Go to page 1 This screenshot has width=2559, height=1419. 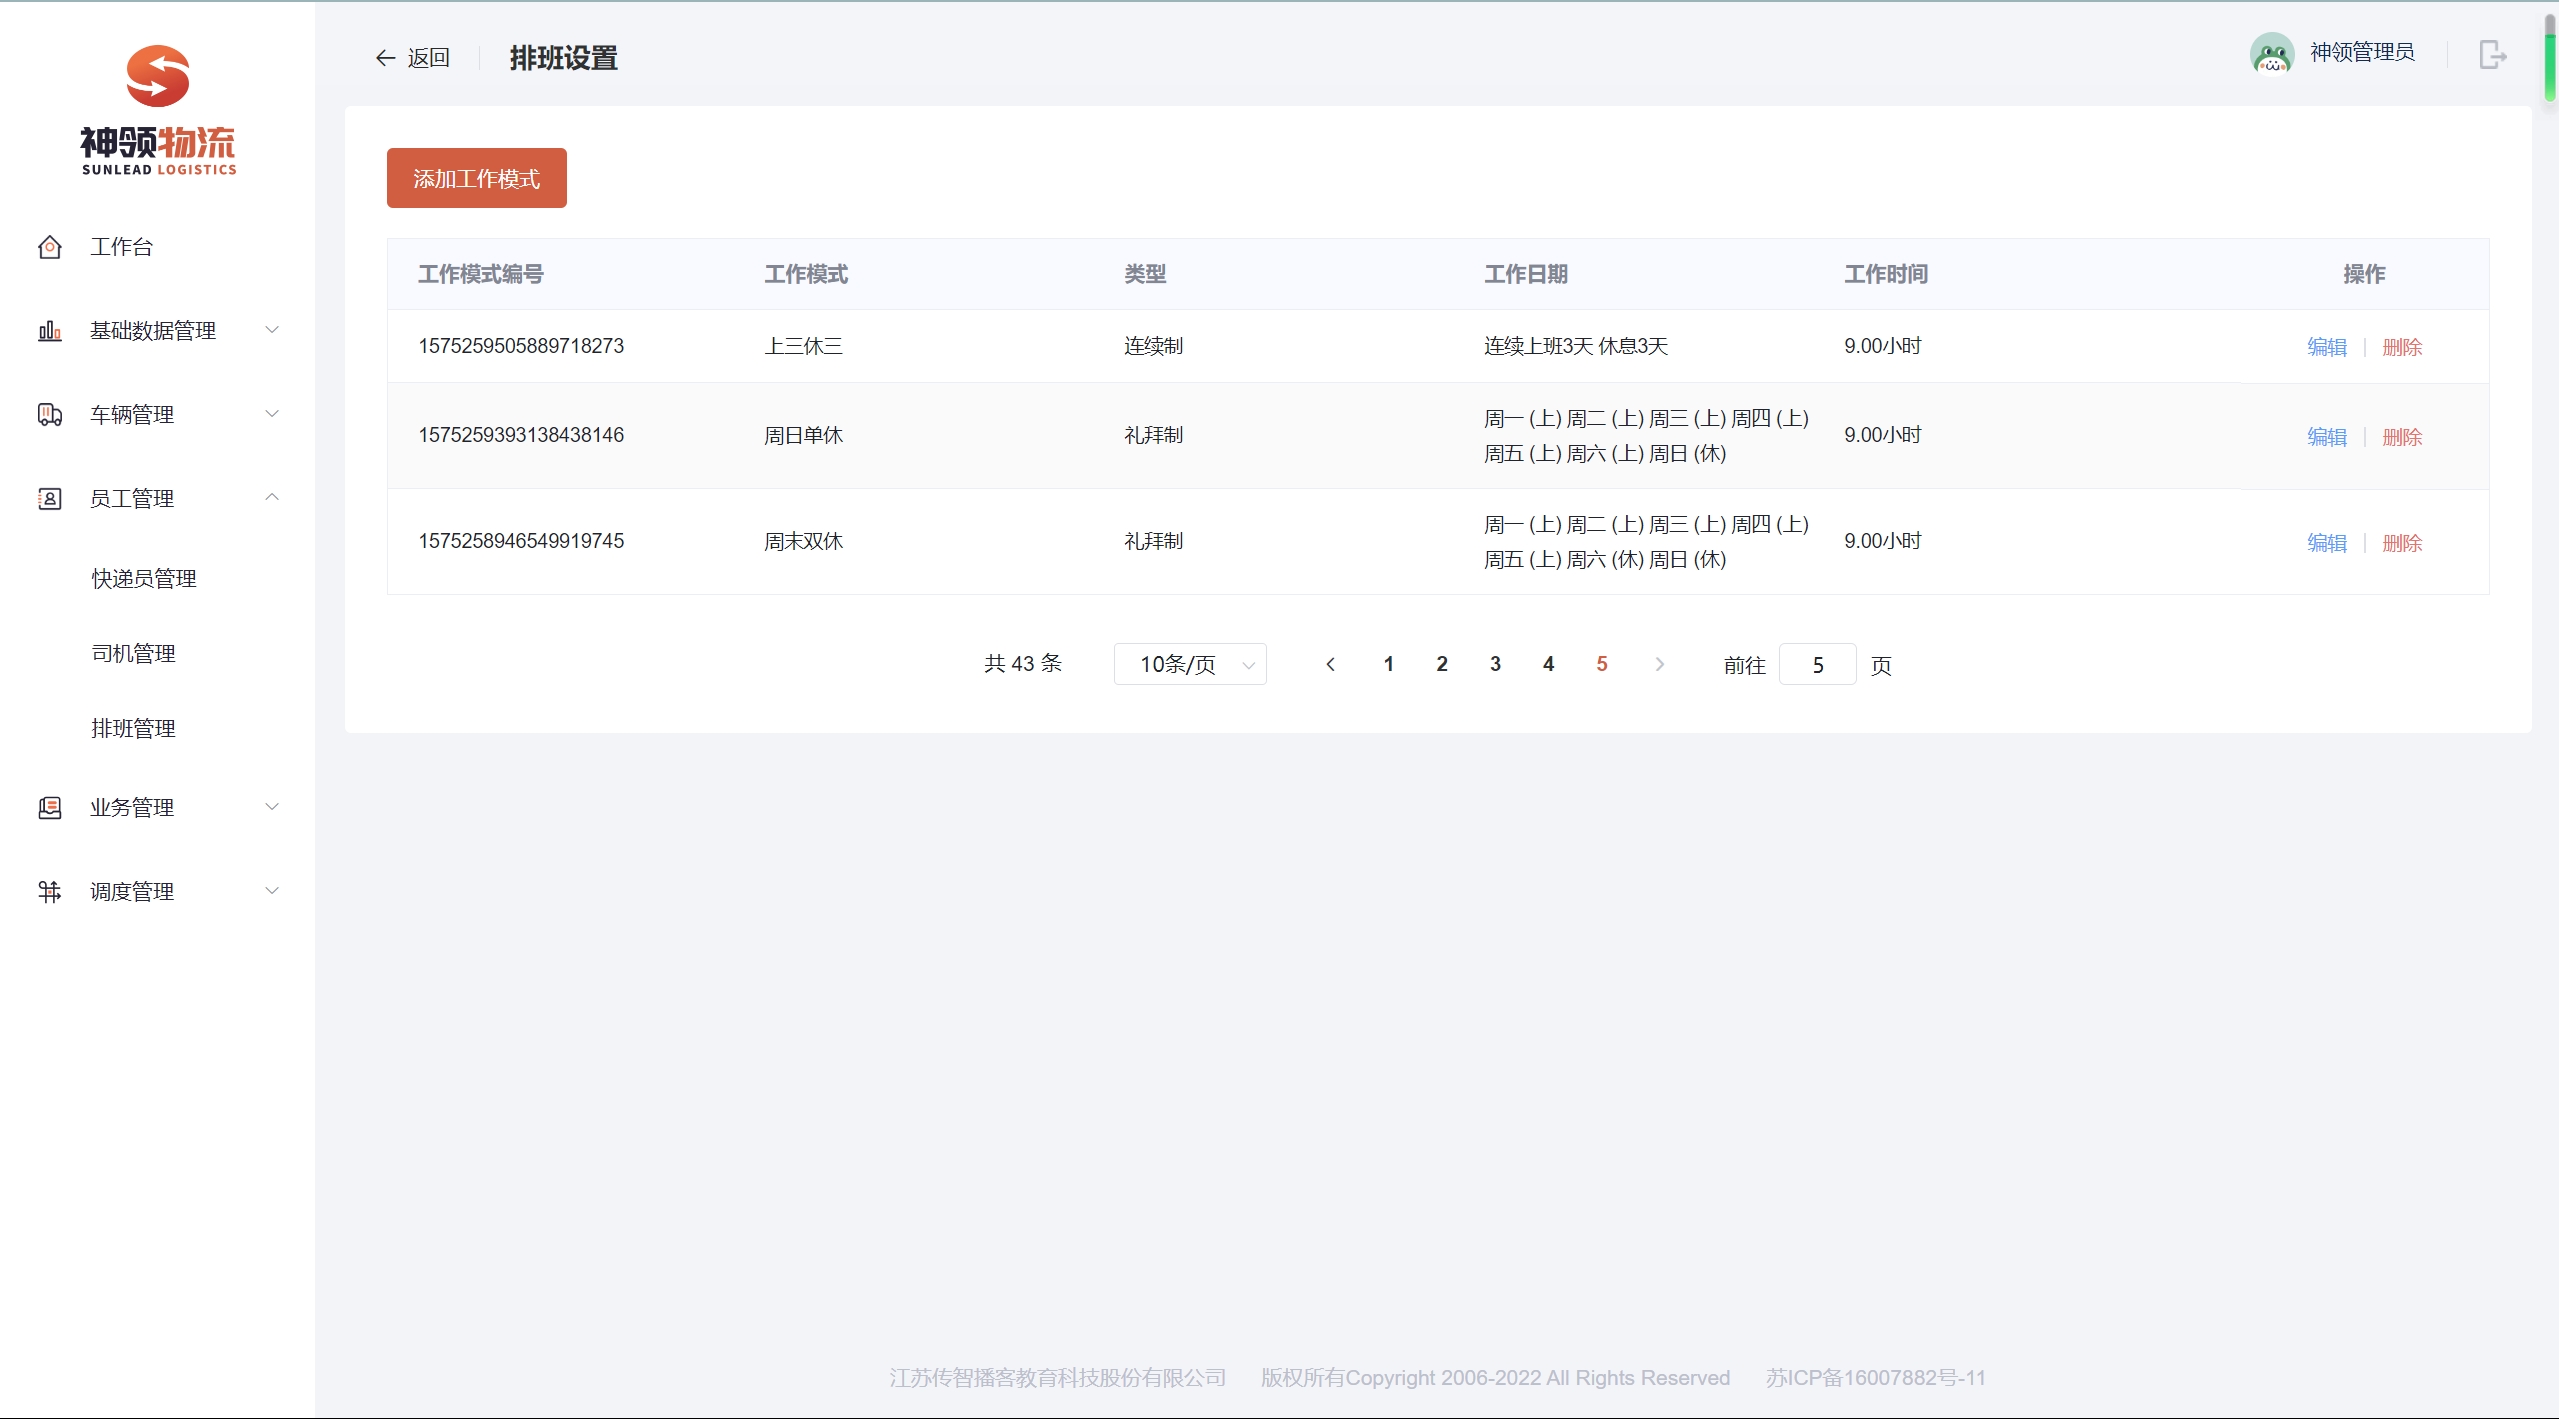pos(1389,664)
